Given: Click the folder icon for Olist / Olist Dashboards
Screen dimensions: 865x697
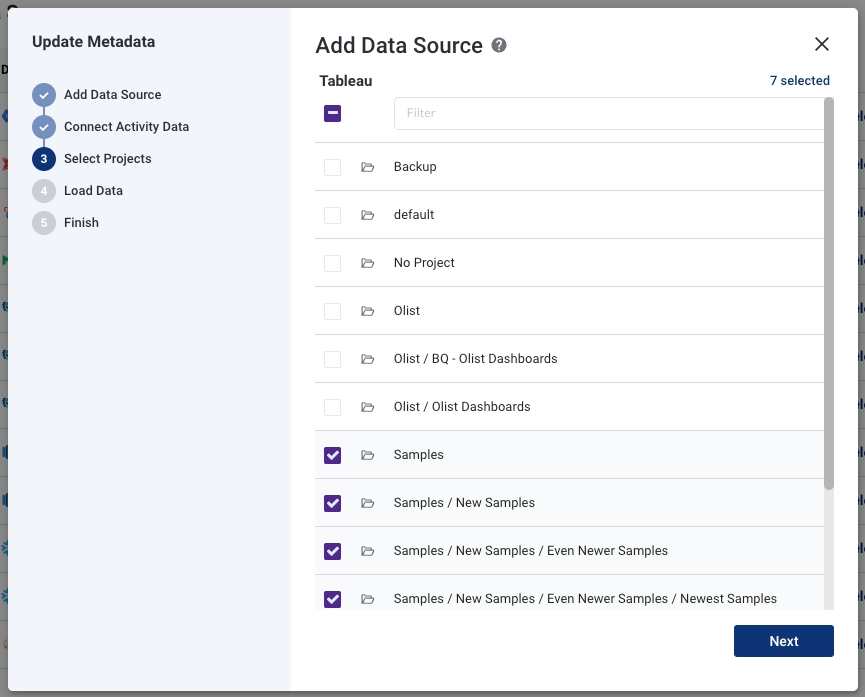Looking at the screenshot, I should (x=368, y=407).
